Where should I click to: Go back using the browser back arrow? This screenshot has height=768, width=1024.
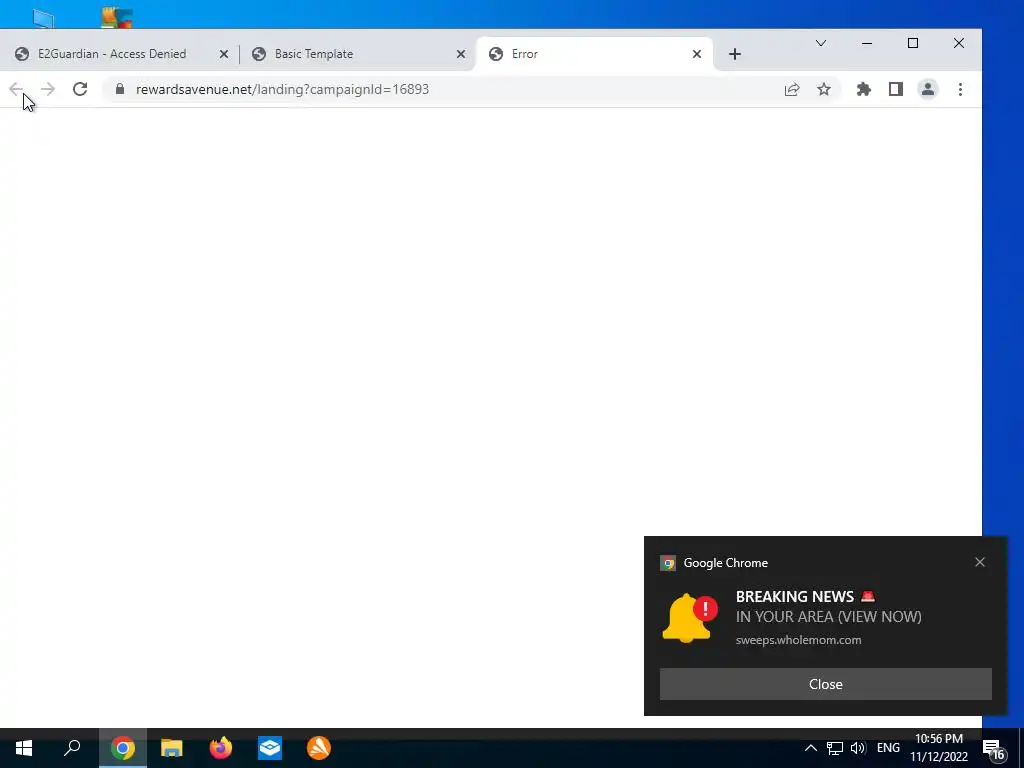[x=16, y=89]
